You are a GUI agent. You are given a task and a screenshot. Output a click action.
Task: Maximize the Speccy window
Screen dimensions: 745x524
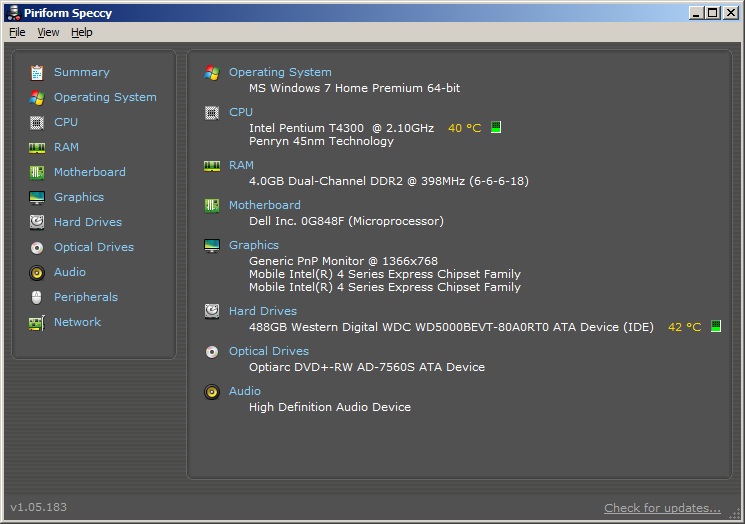(713, 13)
